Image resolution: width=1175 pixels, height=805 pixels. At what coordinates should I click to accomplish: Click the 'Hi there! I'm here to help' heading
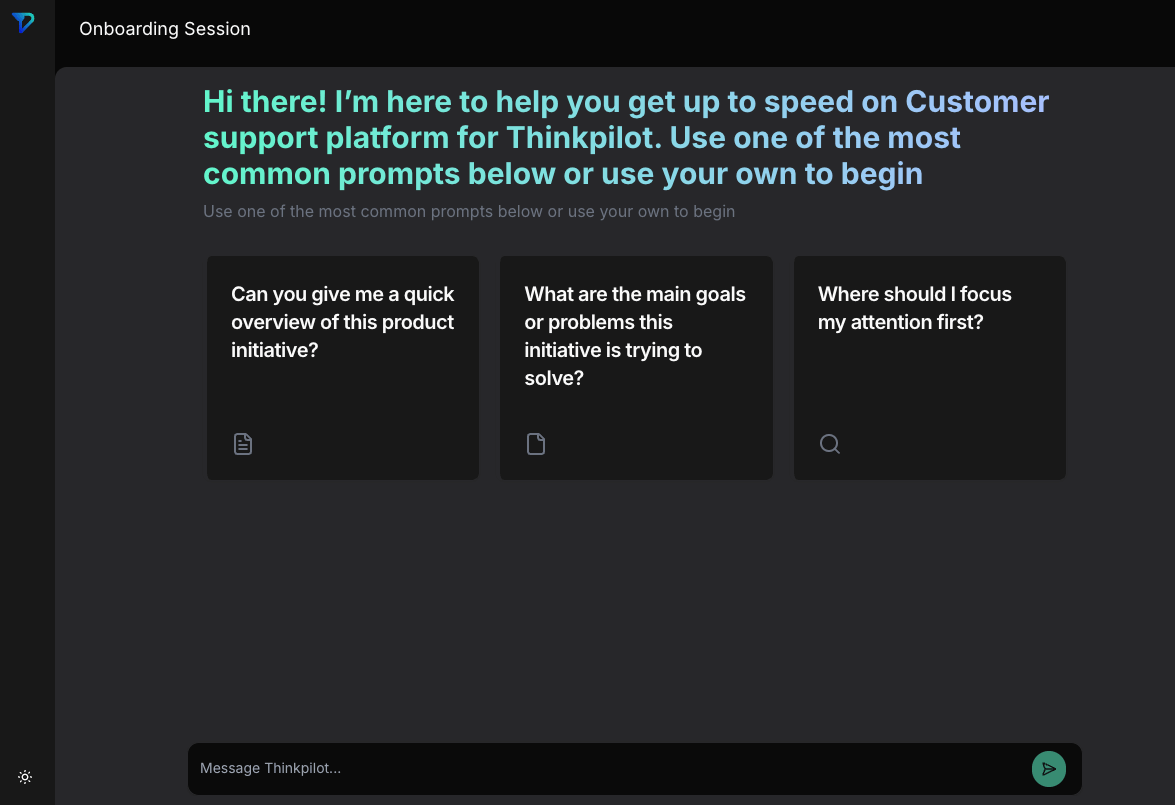626,138
